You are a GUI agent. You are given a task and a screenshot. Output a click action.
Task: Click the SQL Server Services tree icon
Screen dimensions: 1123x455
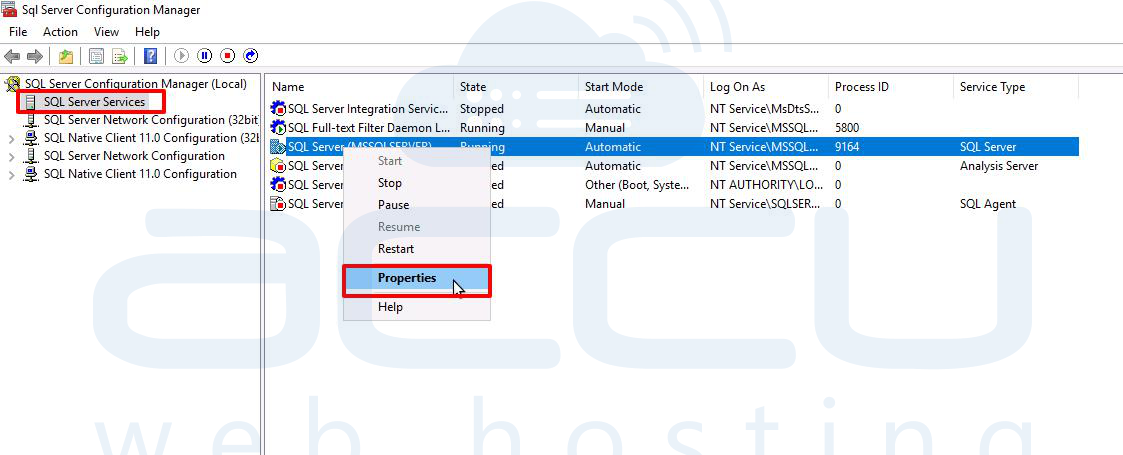pyautogui.click(x=31, y=102)
